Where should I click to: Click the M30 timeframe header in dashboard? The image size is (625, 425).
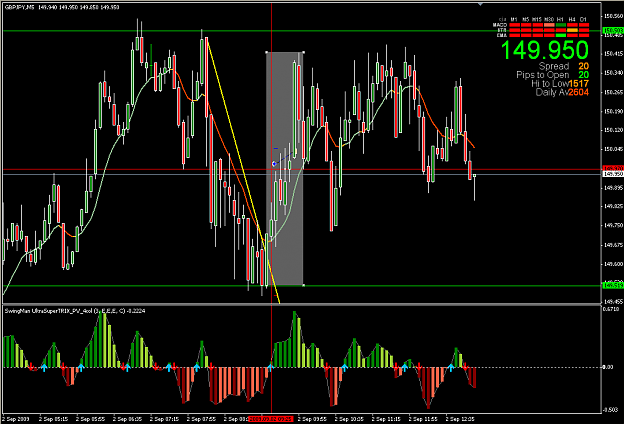[549, 20]
